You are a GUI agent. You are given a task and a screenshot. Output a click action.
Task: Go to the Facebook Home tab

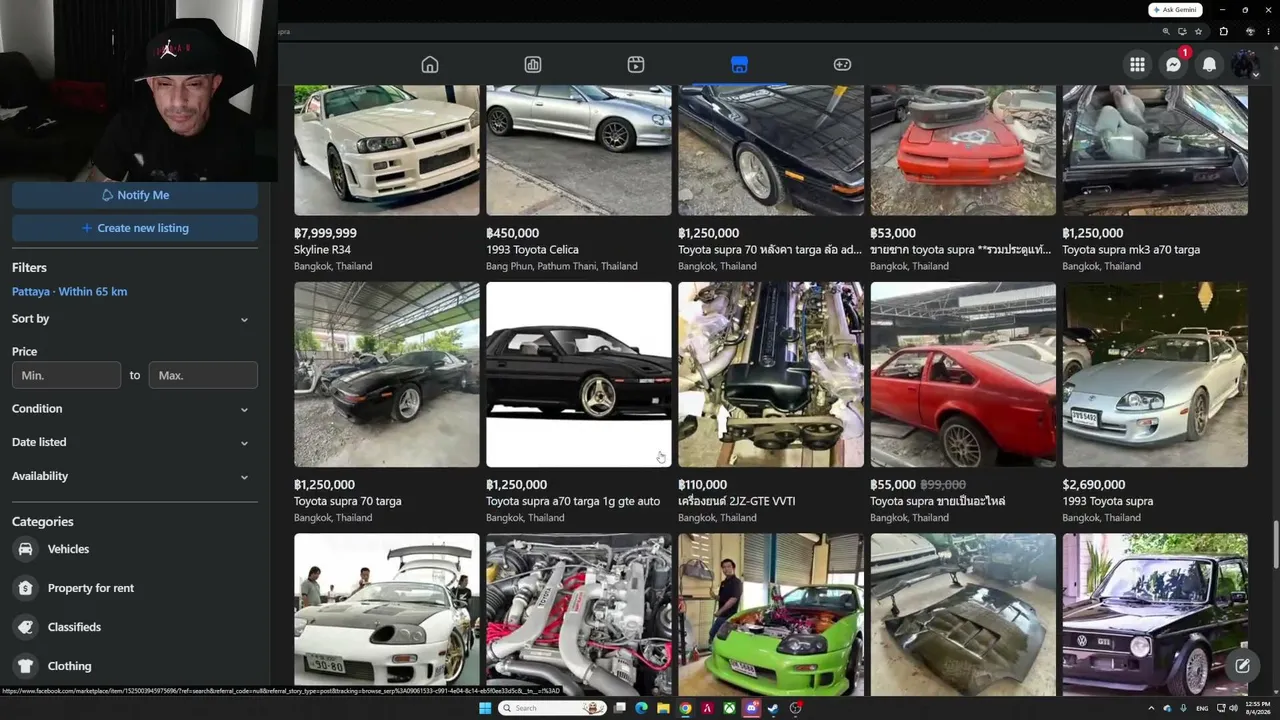pyautogui.click(x=430, y=65)
